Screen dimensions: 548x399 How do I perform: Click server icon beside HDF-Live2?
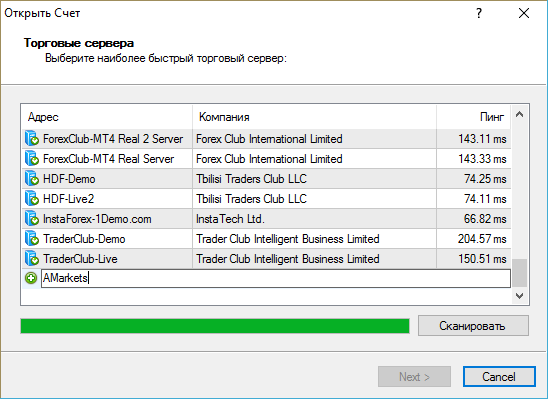tap(31, 198)
